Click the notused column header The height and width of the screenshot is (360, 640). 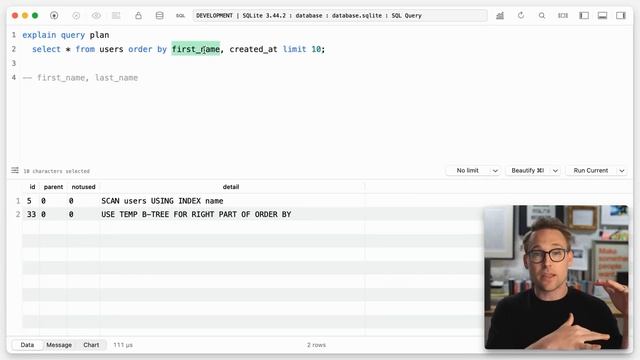(83, 187)
